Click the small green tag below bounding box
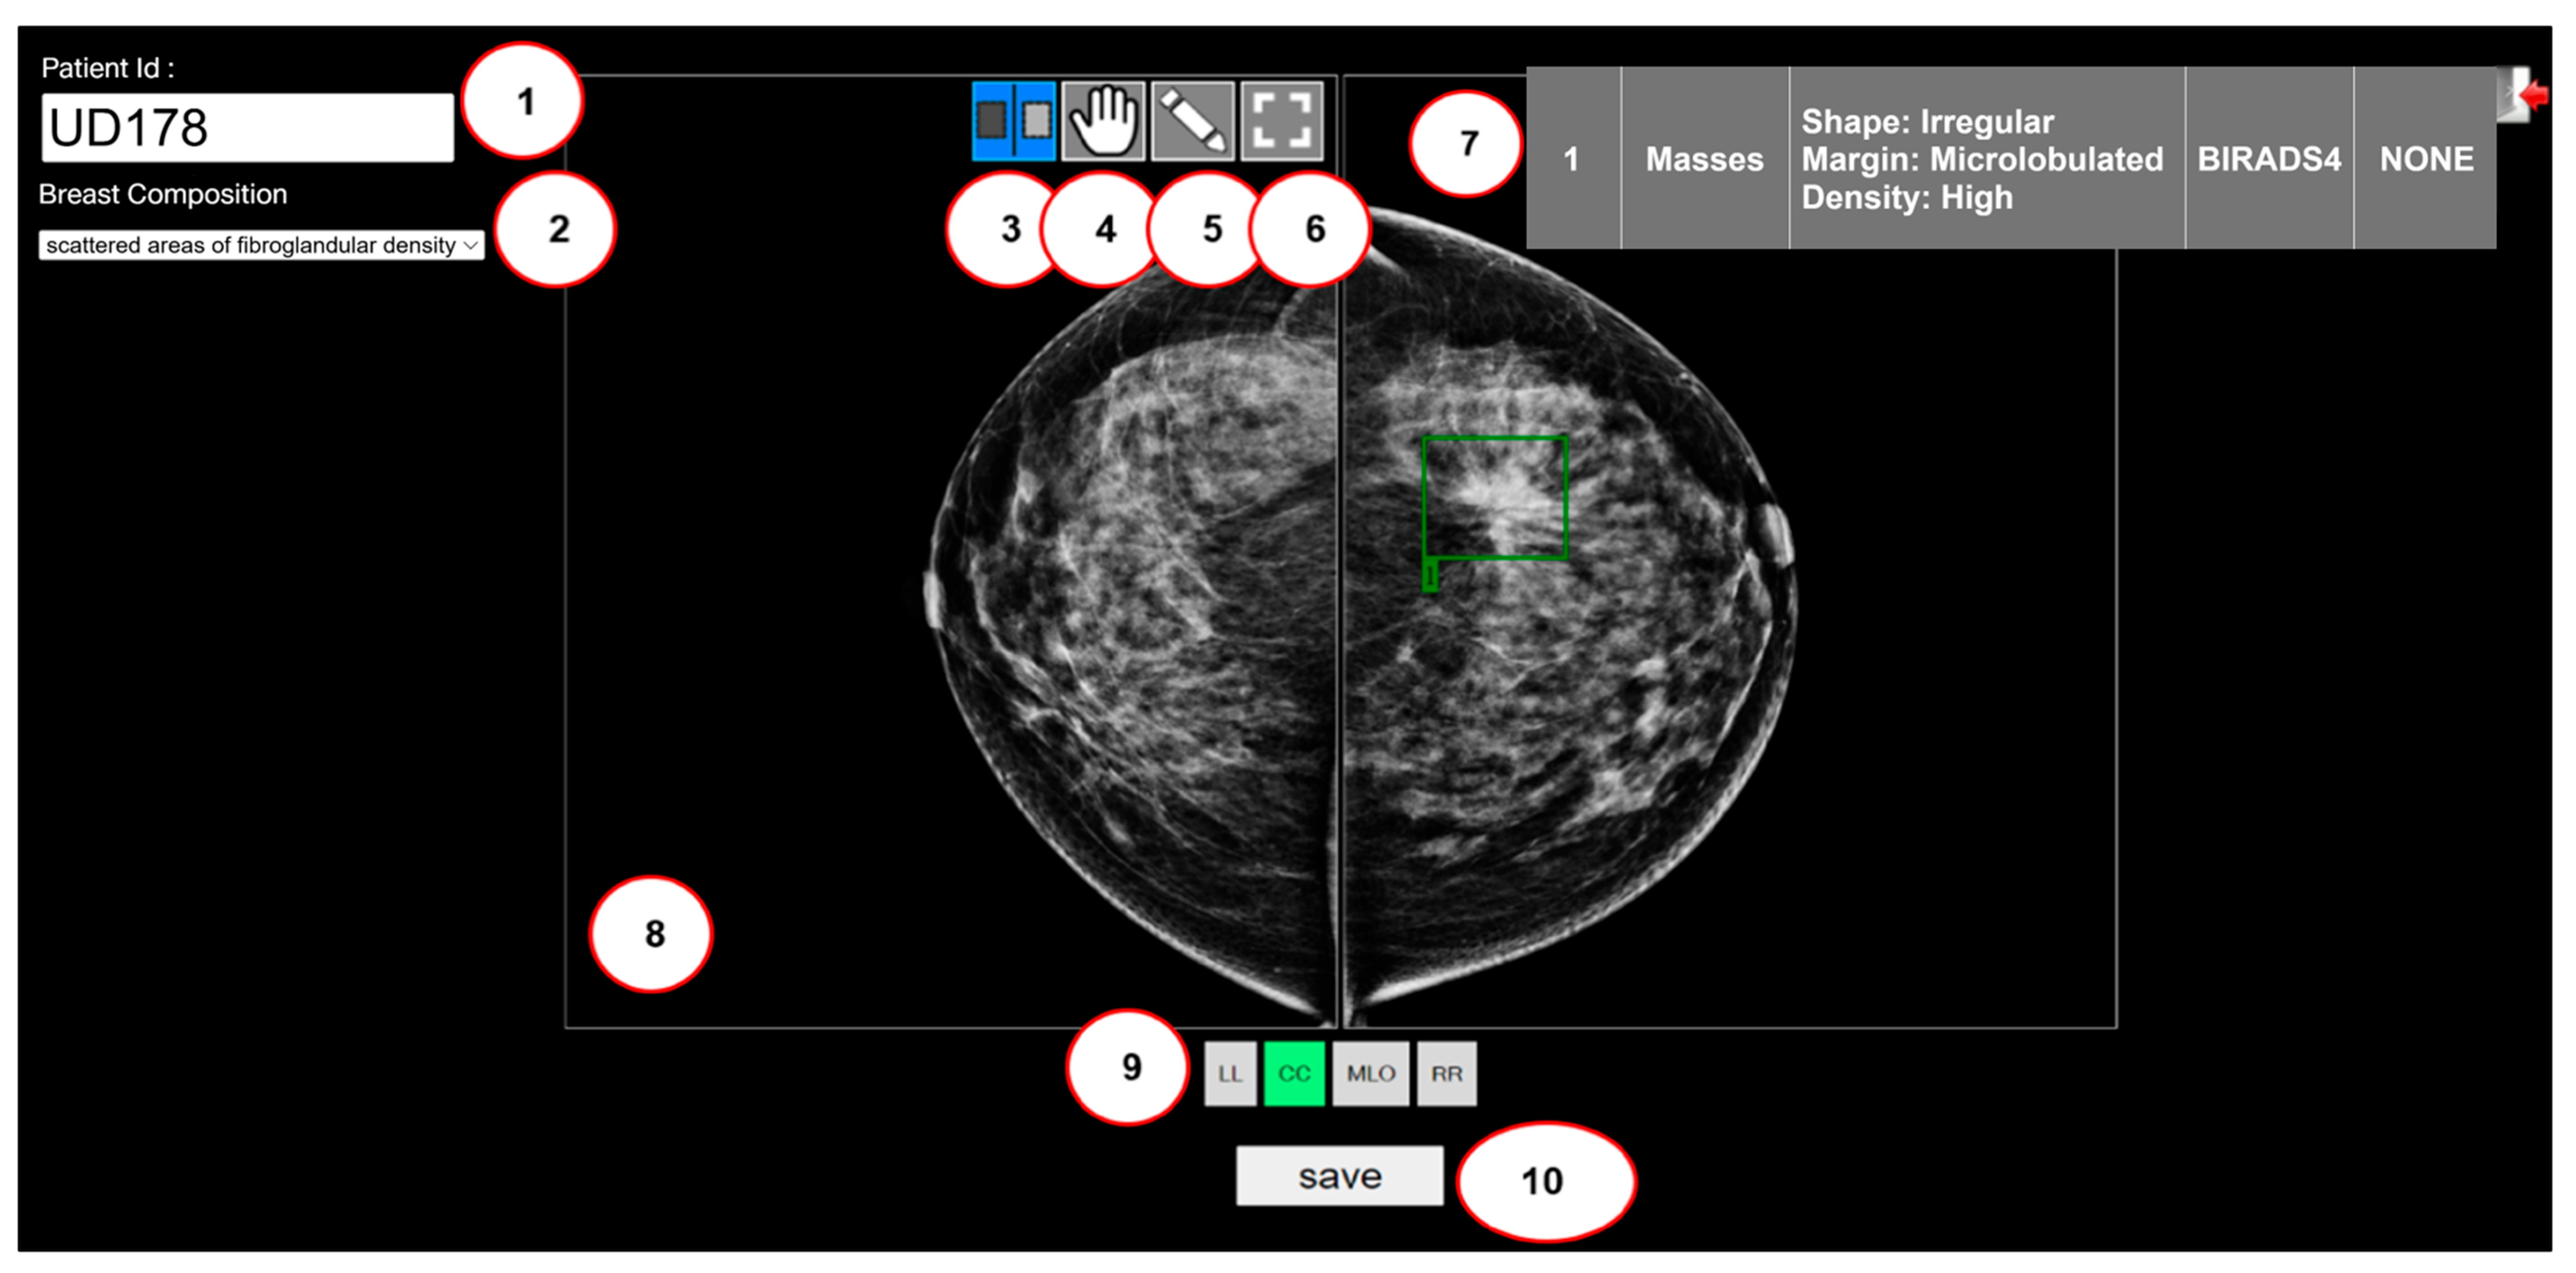 (x=1430, y=576)
